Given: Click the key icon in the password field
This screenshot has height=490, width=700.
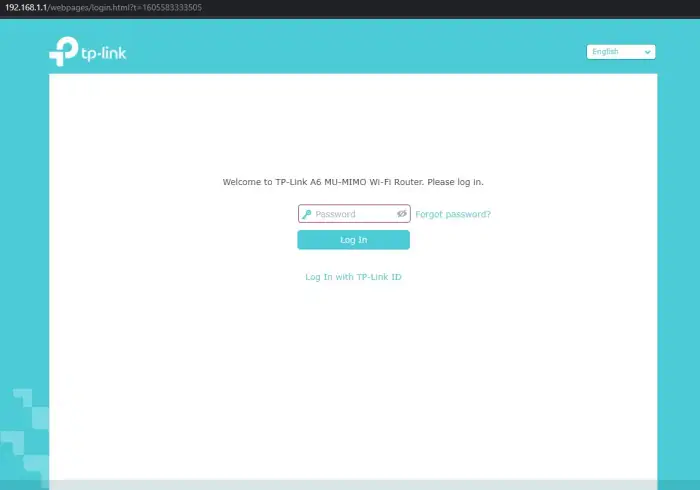Looking at the screenshot, I should click(306, 214).
